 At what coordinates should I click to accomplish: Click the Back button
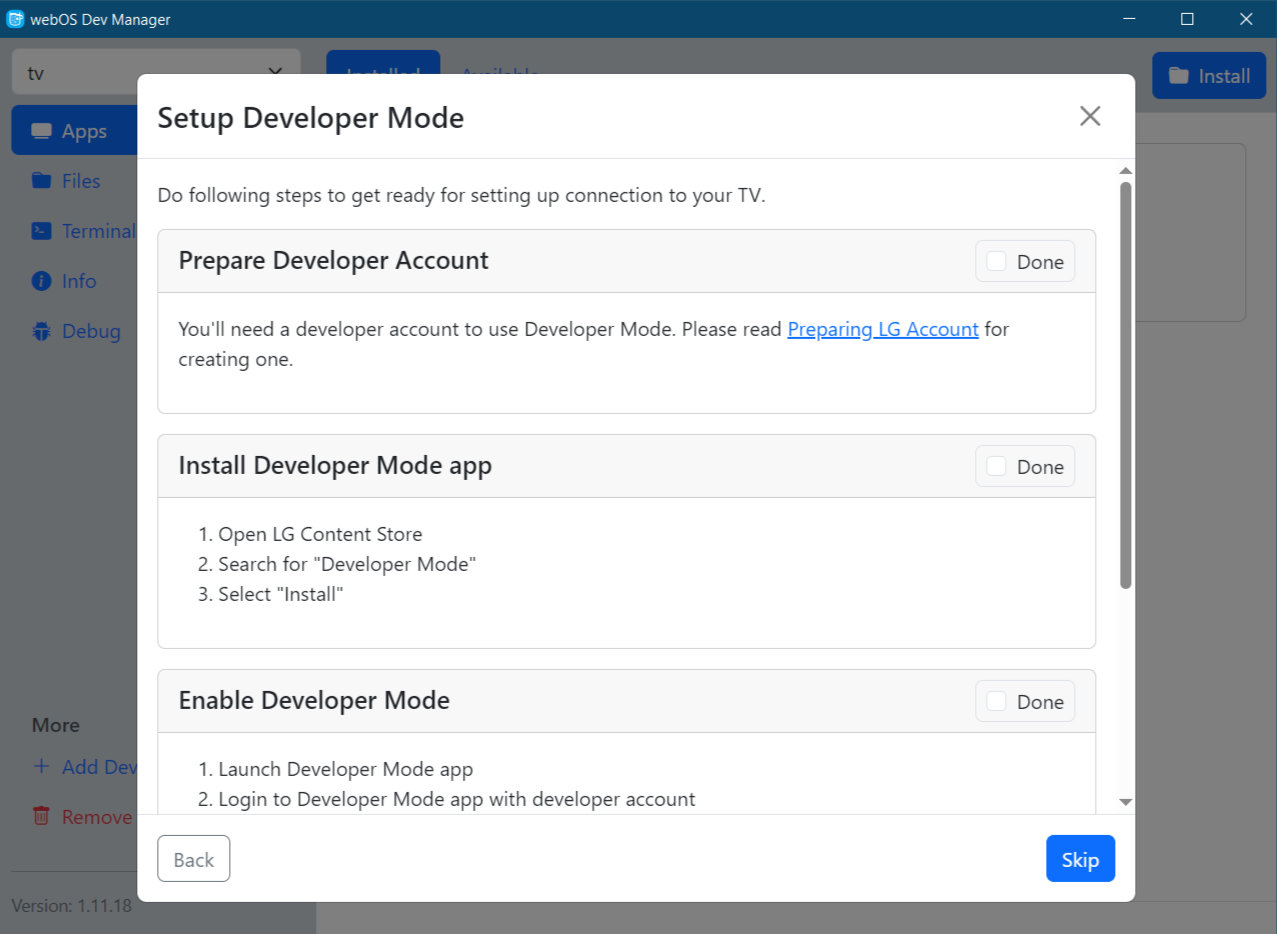point(194,859)
